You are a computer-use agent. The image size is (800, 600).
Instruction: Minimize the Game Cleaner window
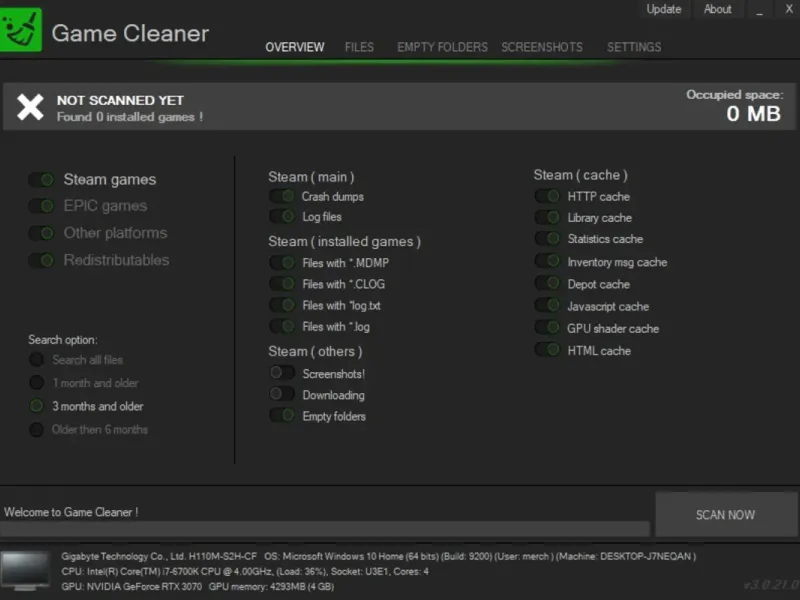[x=760, y=9]
